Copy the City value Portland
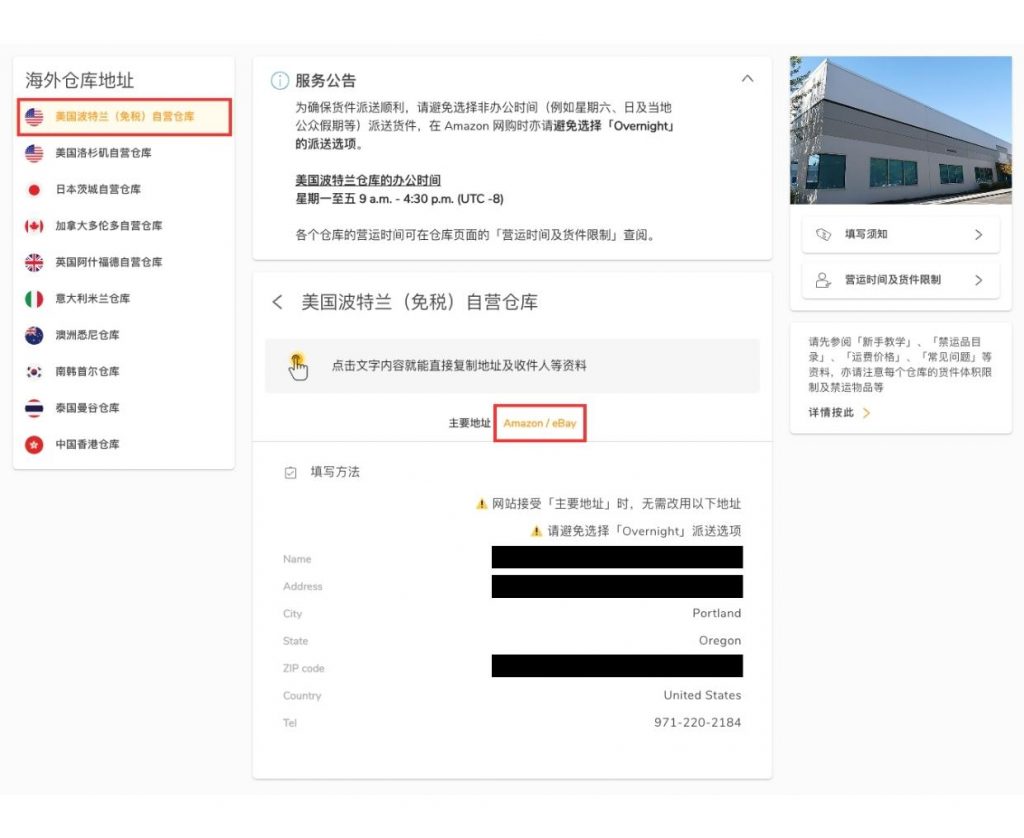This screenshot has width=1024, height=838. click(716, 613)
